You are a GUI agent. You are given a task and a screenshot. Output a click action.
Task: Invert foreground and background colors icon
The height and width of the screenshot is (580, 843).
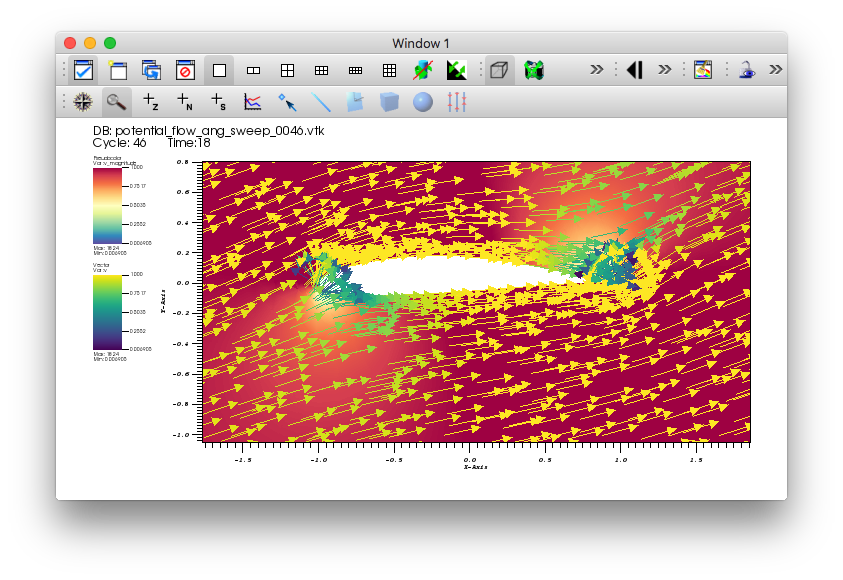coord(456,70)
